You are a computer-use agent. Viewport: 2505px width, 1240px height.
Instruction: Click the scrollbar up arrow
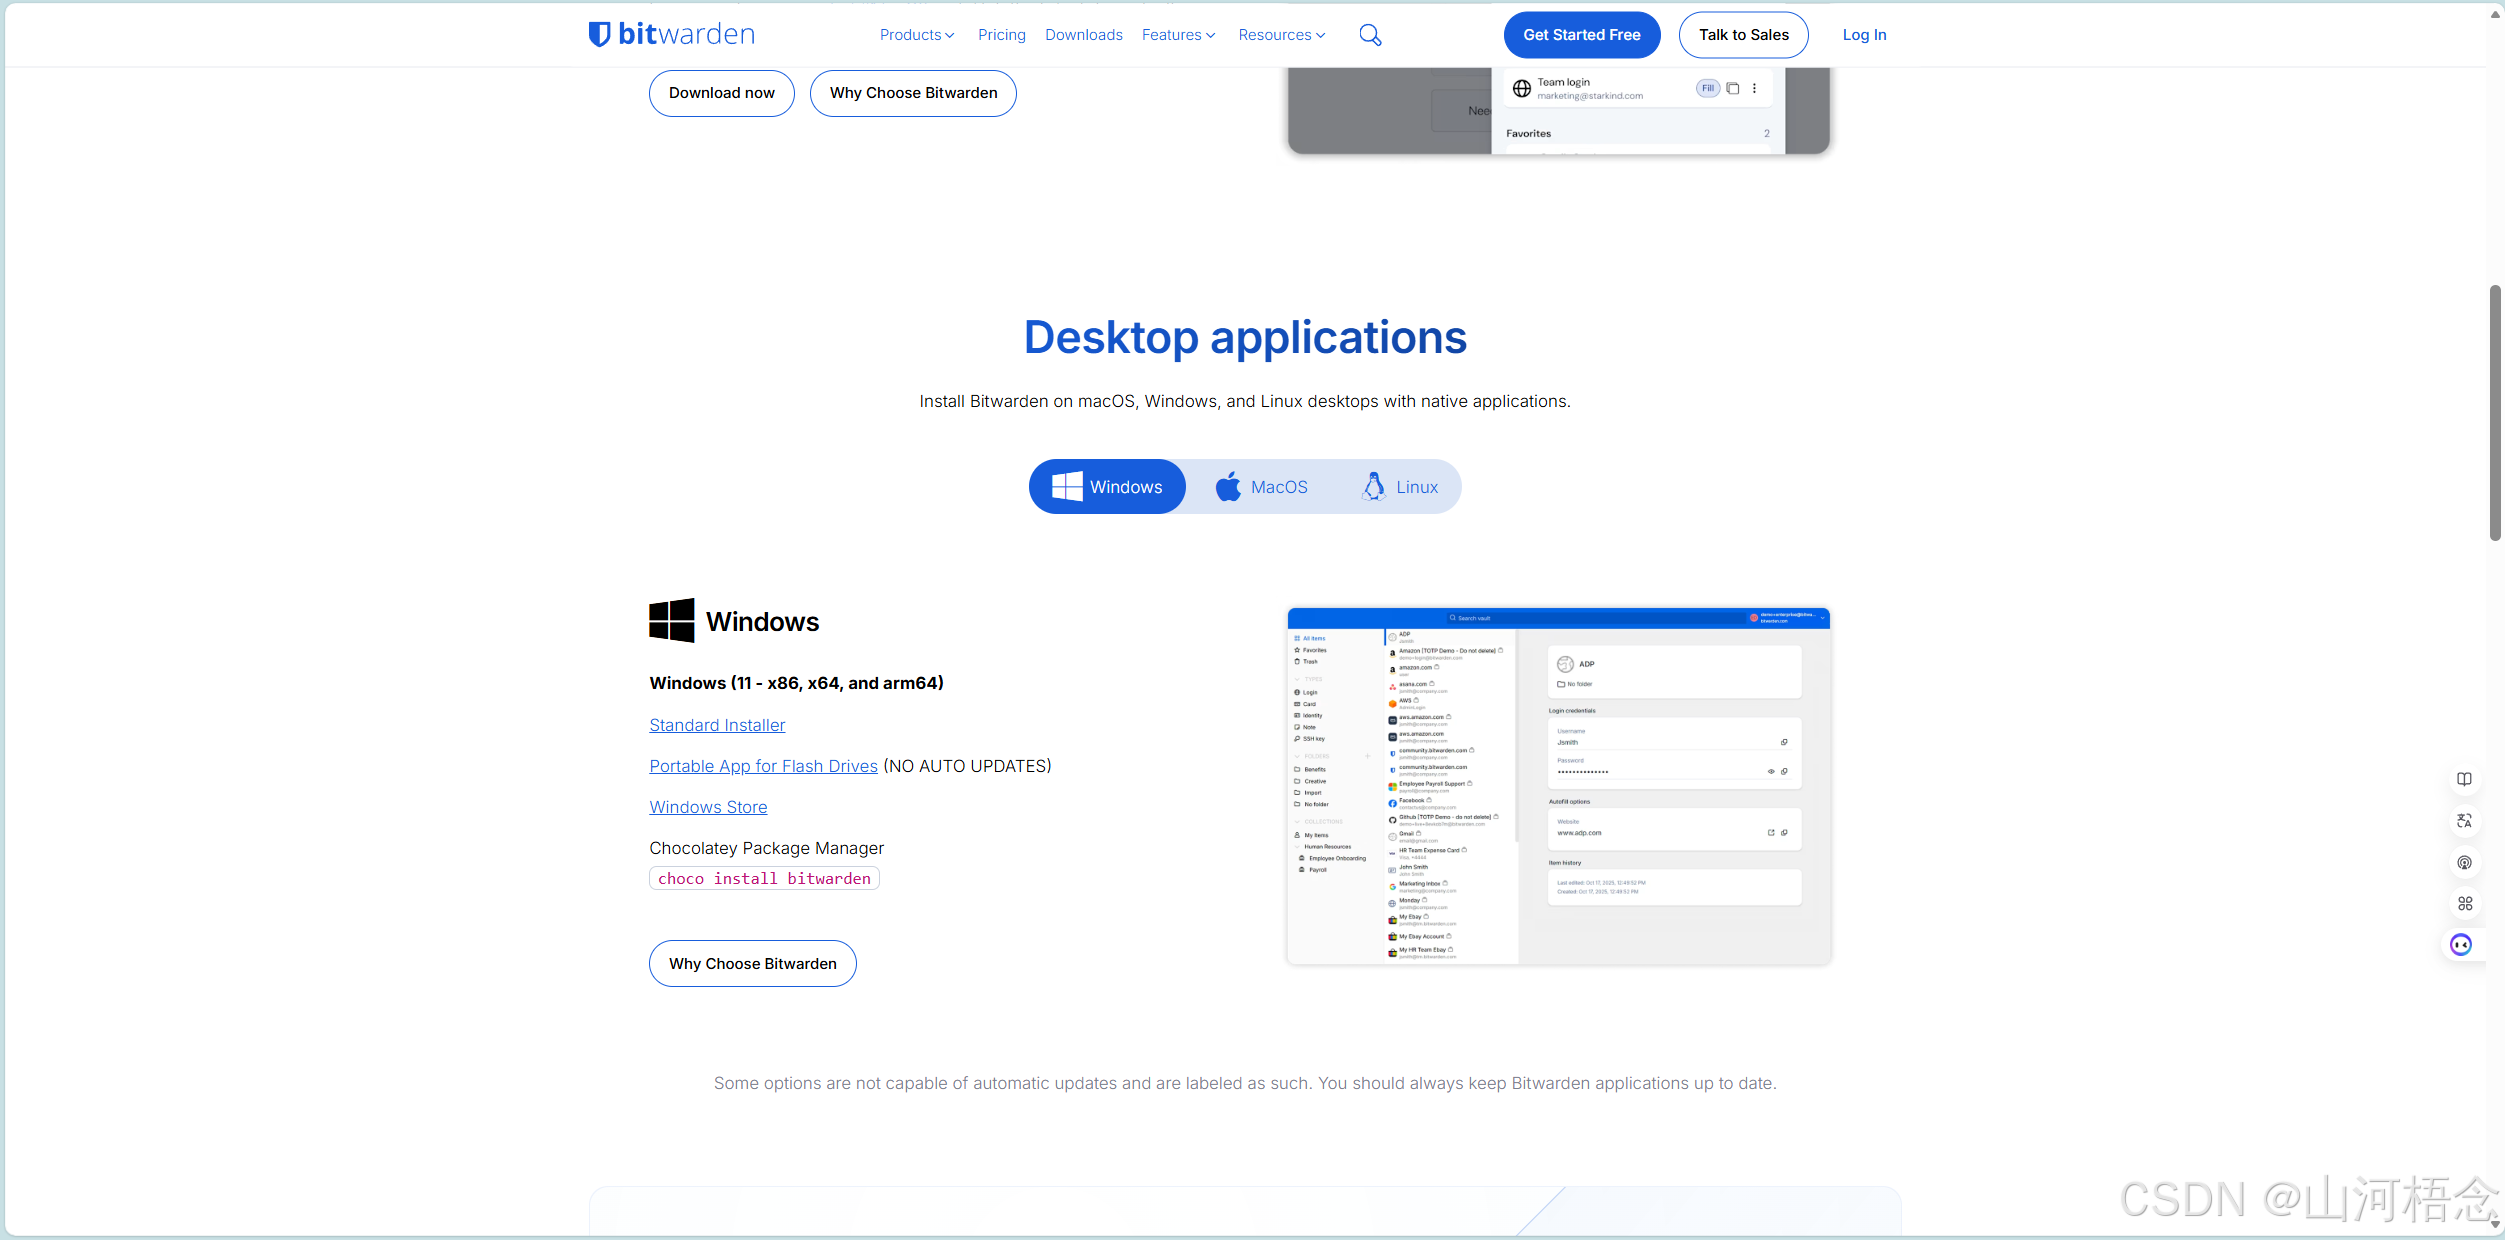pyautogui.click(x=2496, y=14)
